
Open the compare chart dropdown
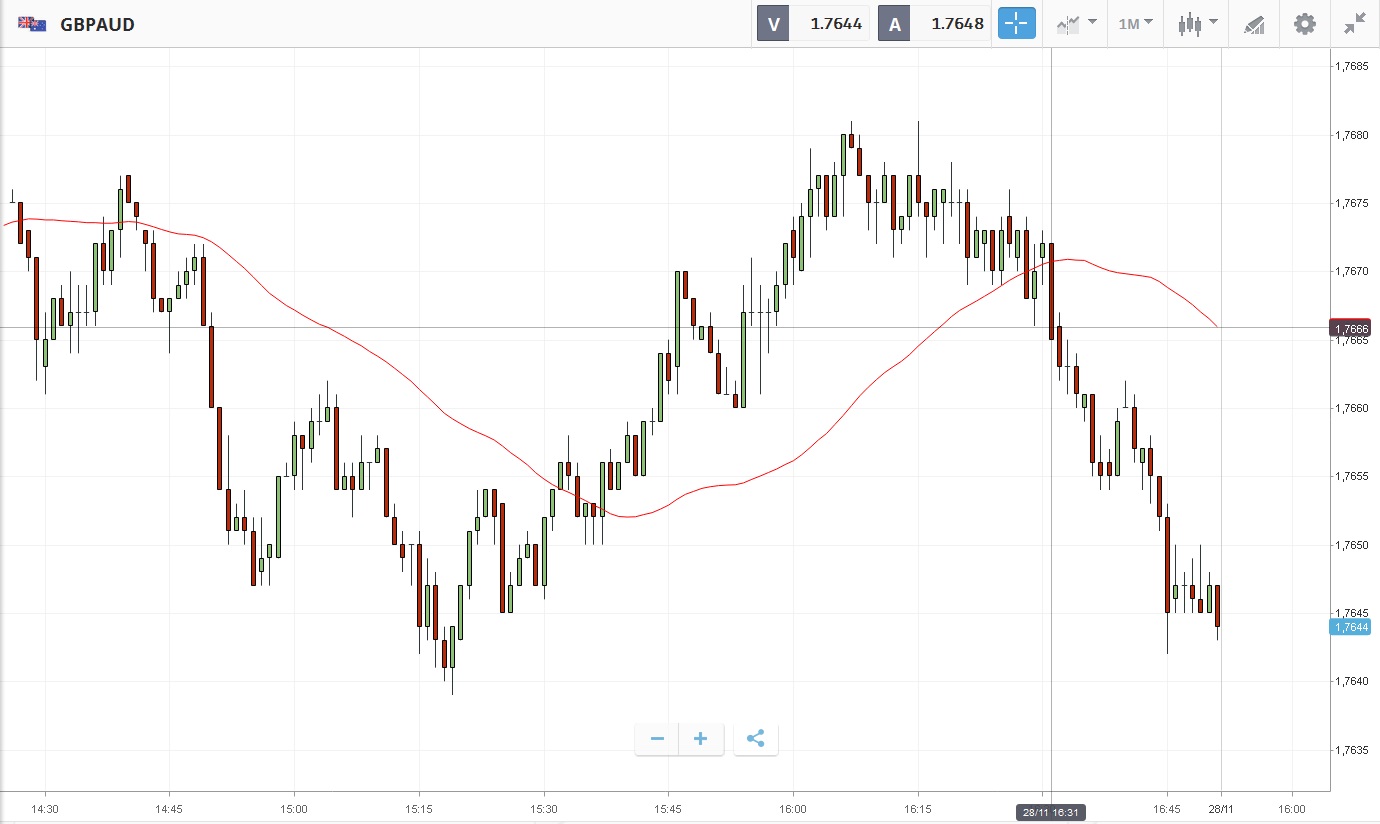(1076, 24)
